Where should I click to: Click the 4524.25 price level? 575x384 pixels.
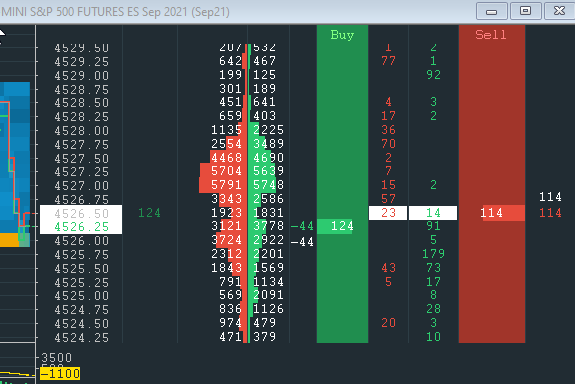coord(81,337)
